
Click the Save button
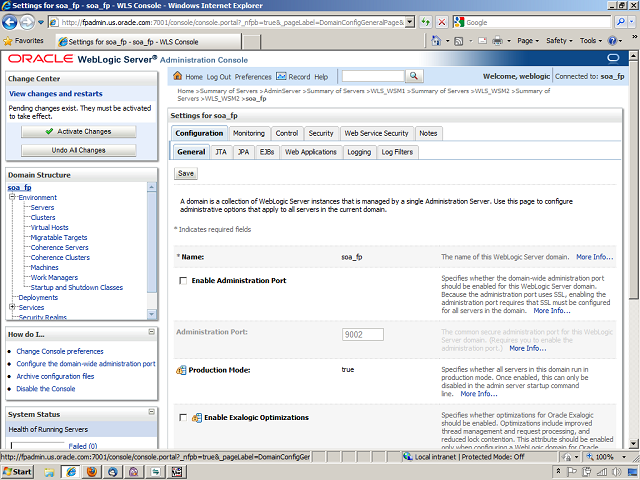(x=186, y=173)
